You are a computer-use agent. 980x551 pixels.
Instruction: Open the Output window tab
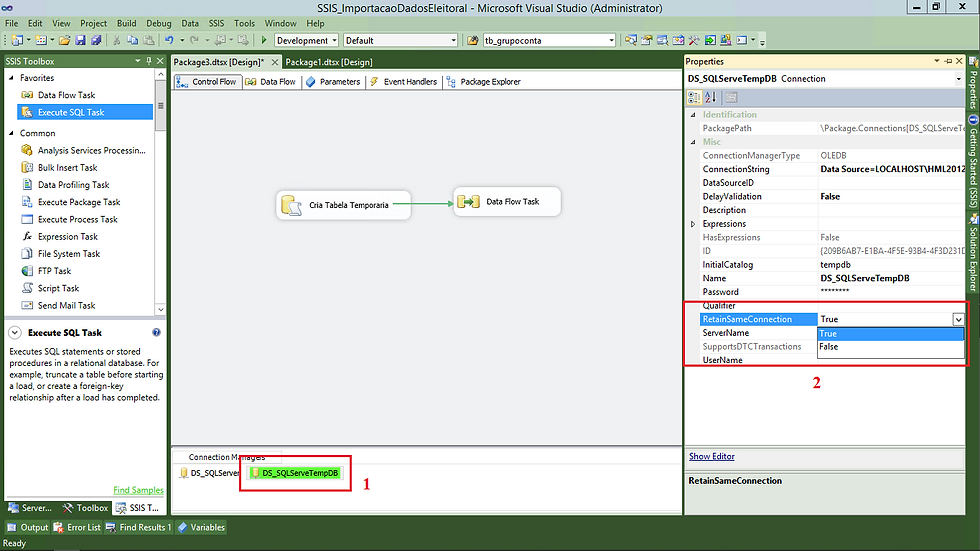coord(28,527)
